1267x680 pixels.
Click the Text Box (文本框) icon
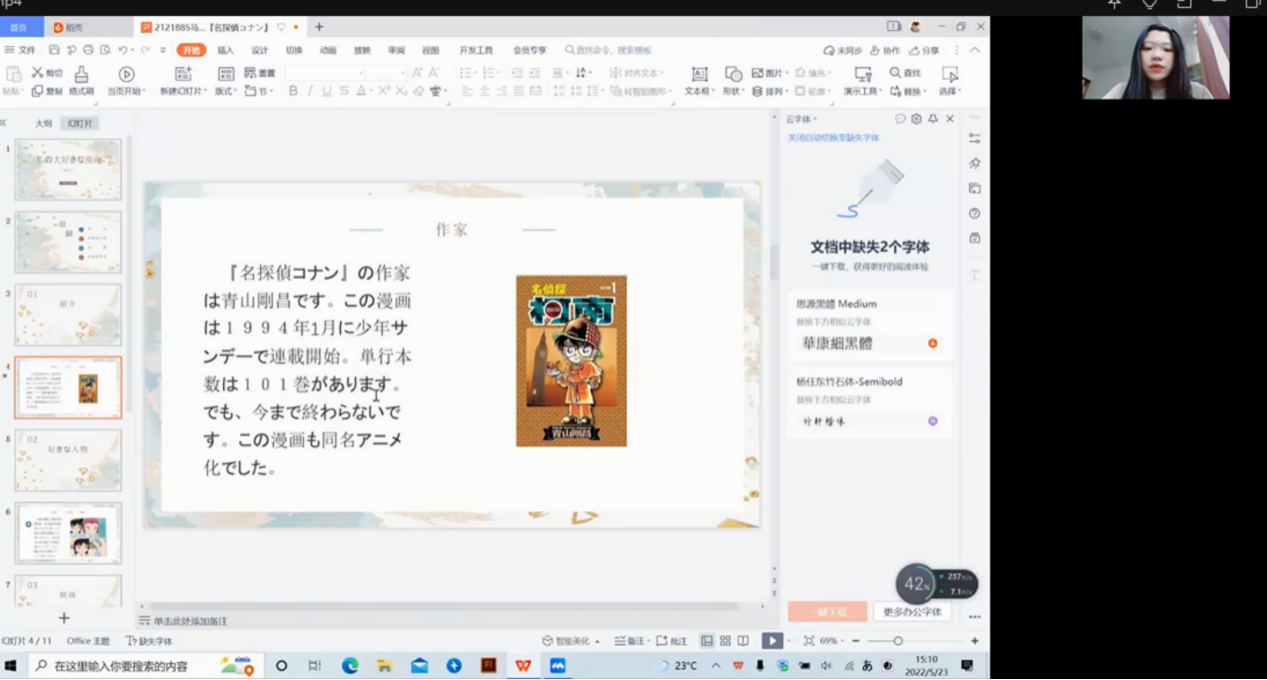point(699,74)
